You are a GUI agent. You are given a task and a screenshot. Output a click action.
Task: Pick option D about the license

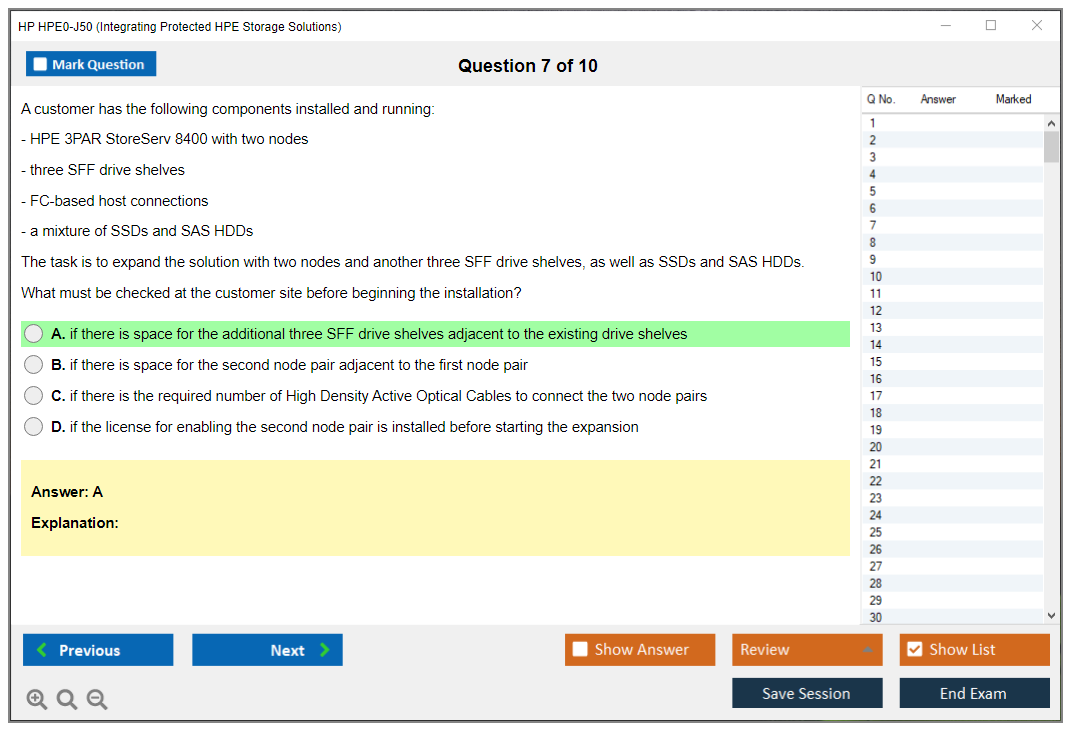[34, 427]
